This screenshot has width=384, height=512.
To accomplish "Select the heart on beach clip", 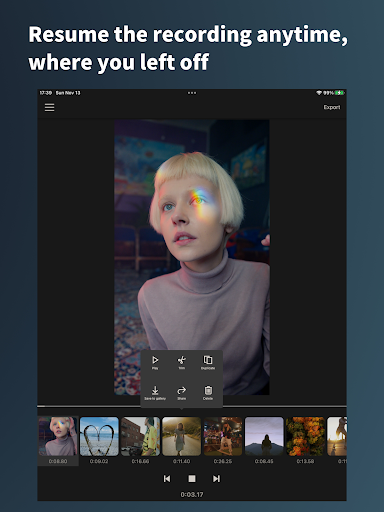I will tap(99, 436).
